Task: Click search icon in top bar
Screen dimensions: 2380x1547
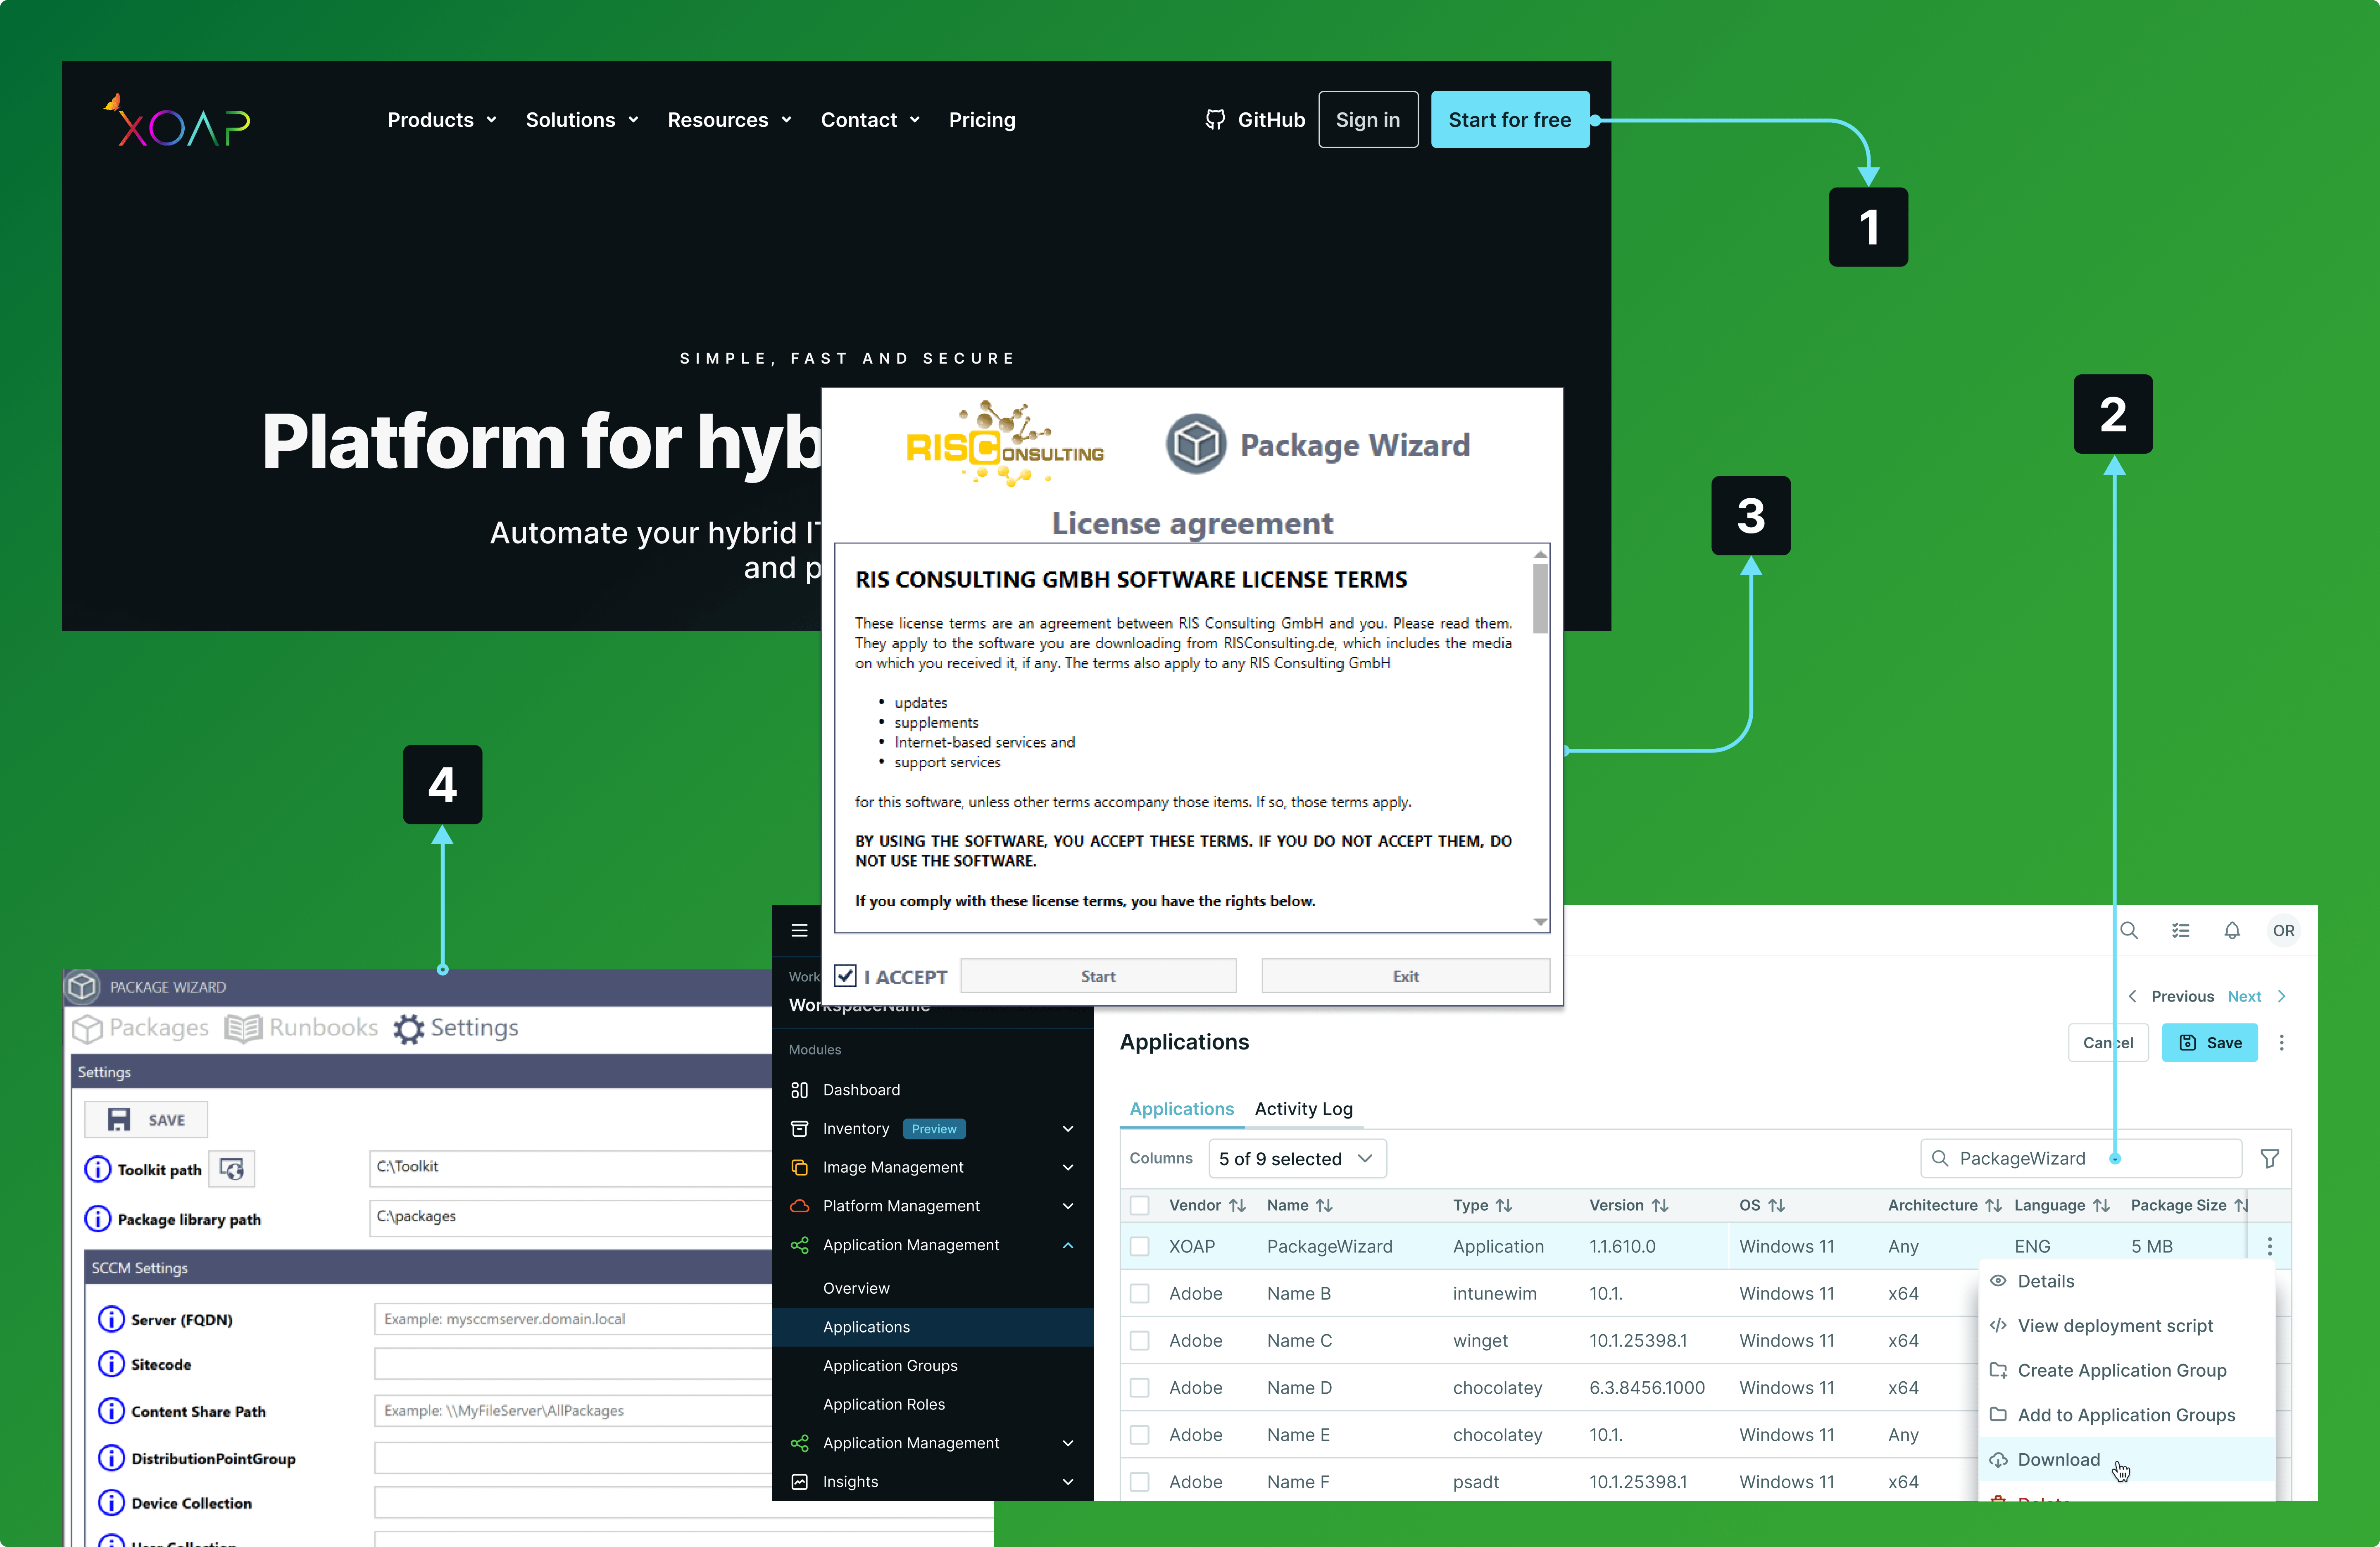Action: pyautogui.click(x=2129, y=930)
